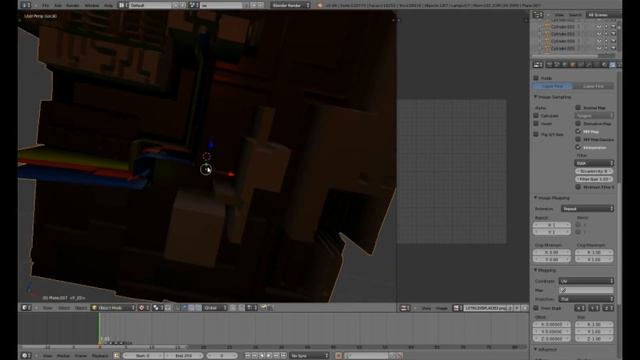Click the Crop Minimum X field
Viewport: 640px width, 360px height.
[x=551, y=252]
